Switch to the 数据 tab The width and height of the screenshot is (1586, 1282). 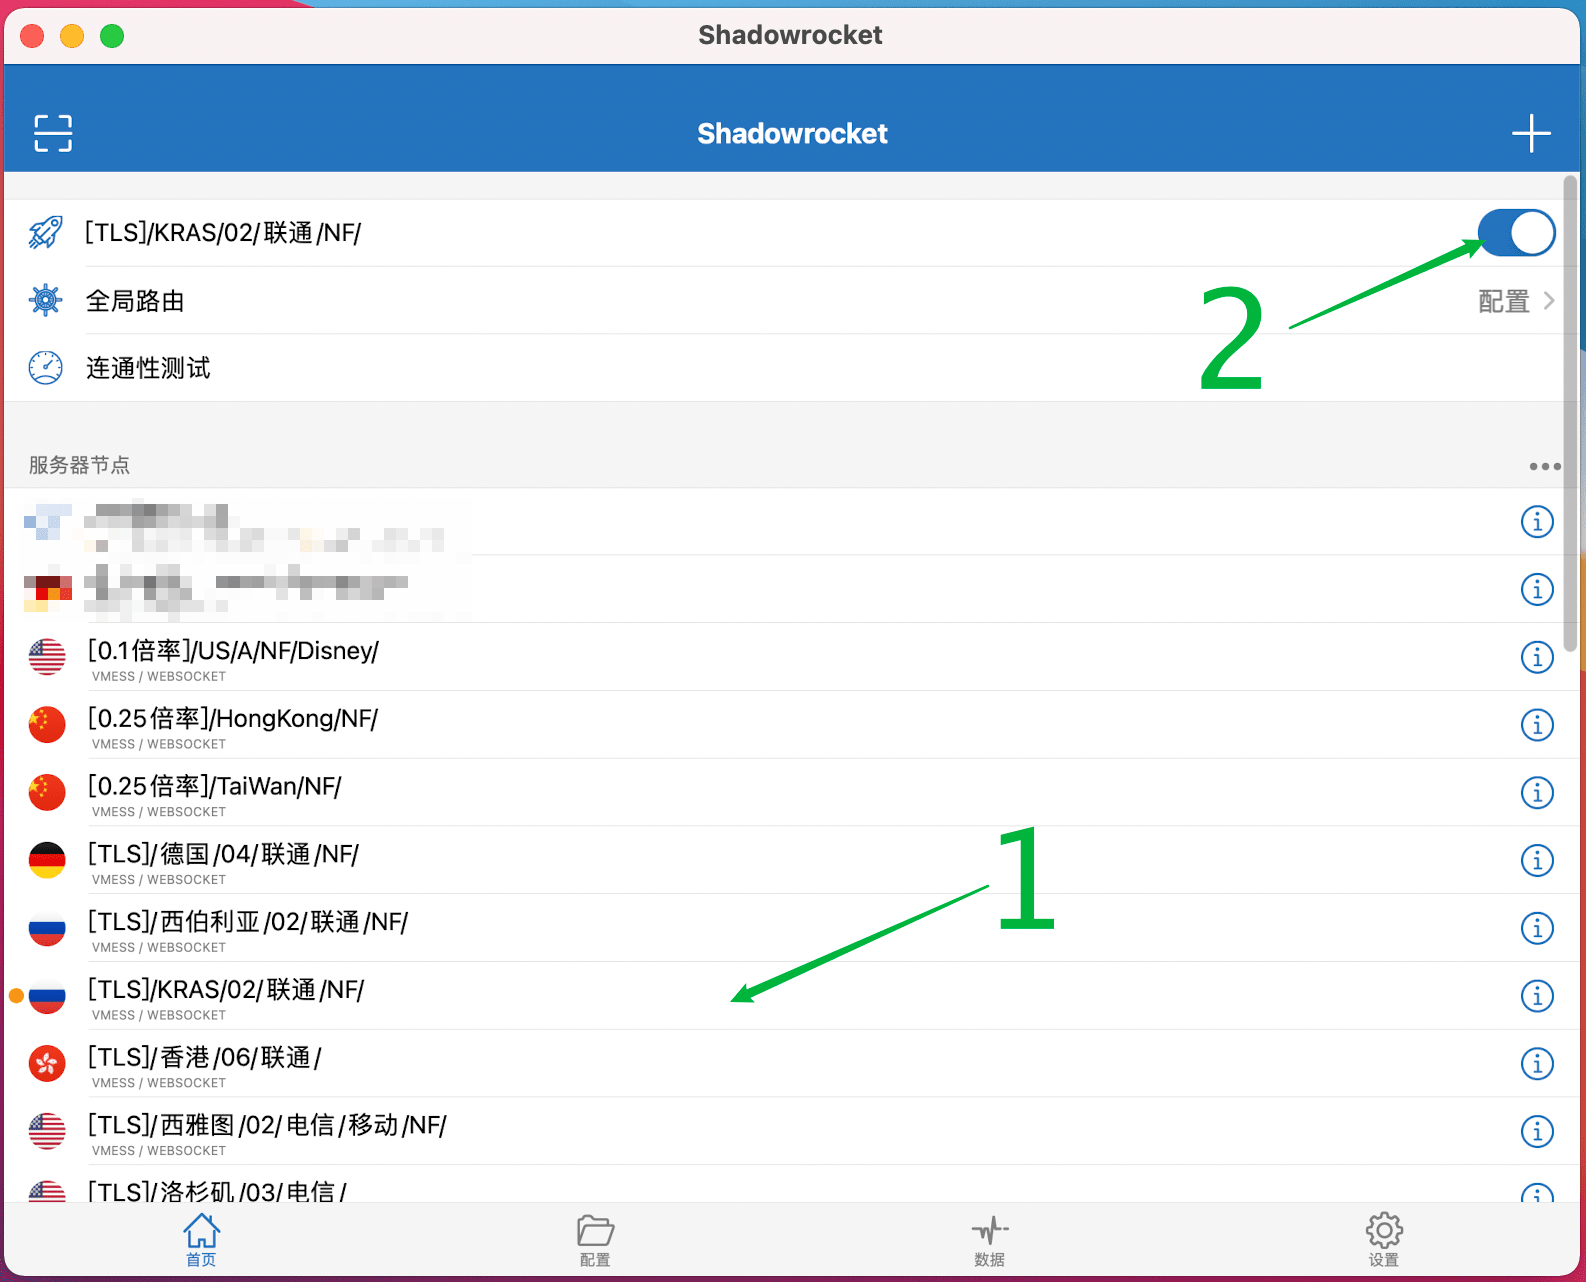989,1240
